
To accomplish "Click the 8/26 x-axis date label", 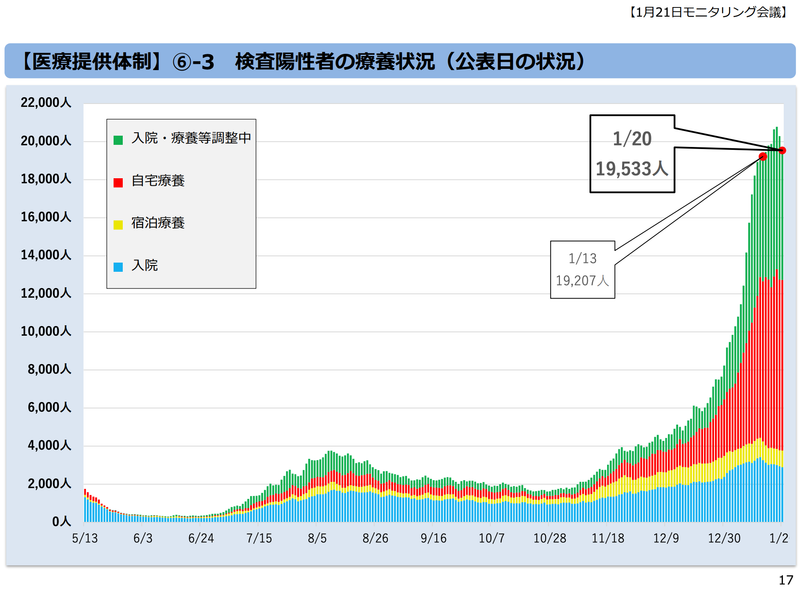I will click(x=376, y=539).
